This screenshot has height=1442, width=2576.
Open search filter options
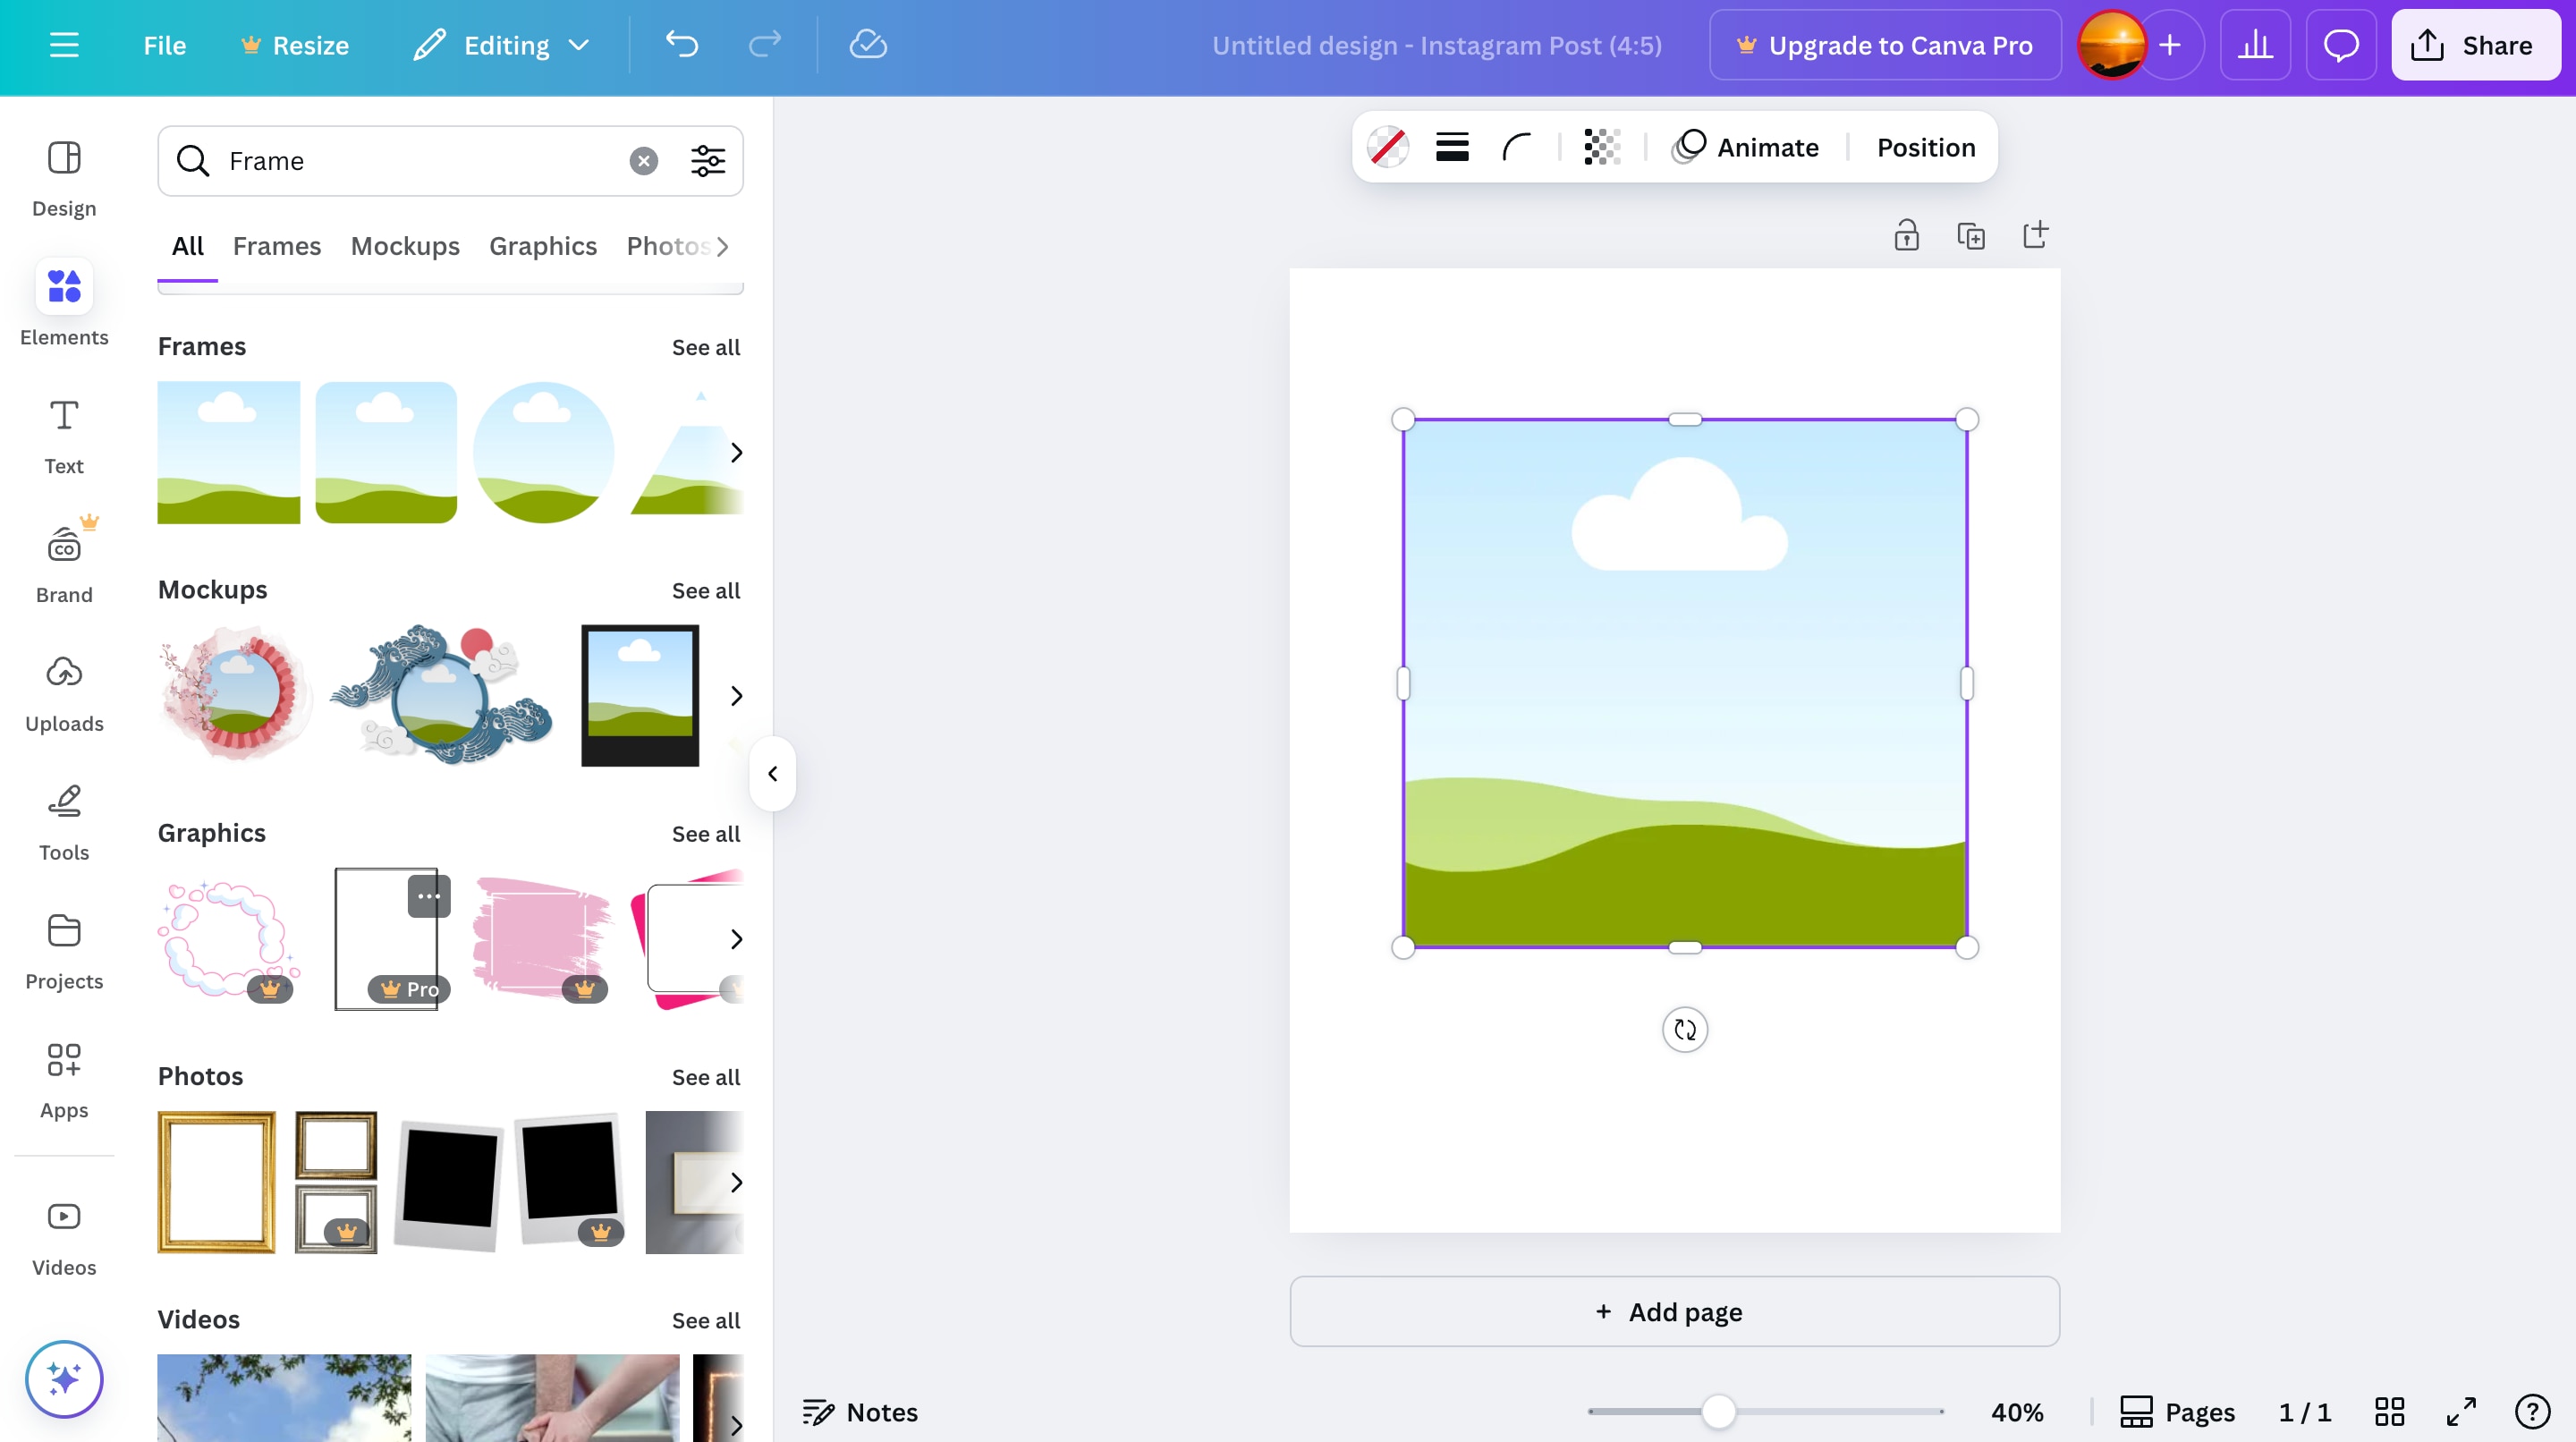[x=707, y=161]
